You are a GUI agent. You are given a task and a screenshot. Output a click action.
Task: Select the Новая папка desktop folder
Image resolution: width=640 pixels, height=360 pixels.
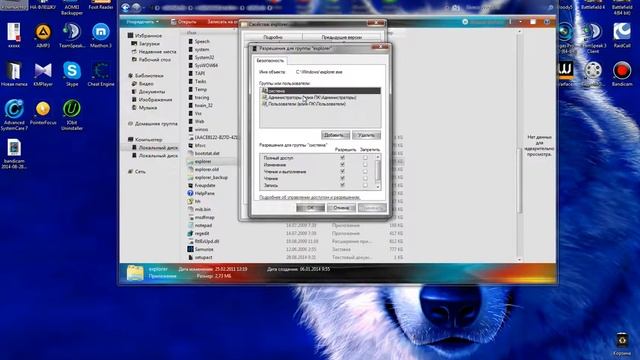tap(14, 74)
